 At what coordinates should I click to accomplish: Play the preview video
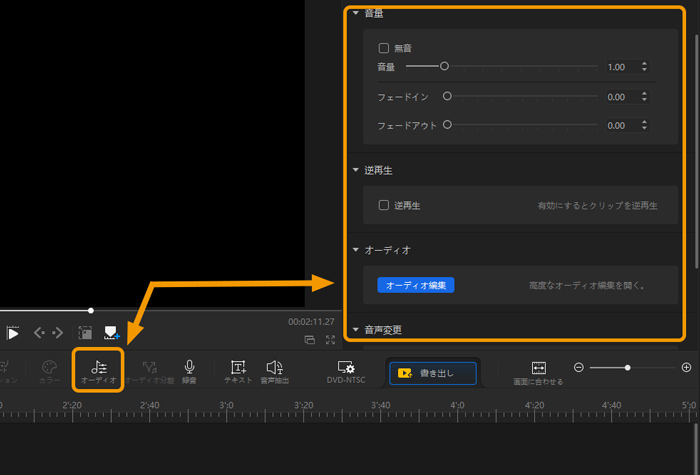coord(13,333)
